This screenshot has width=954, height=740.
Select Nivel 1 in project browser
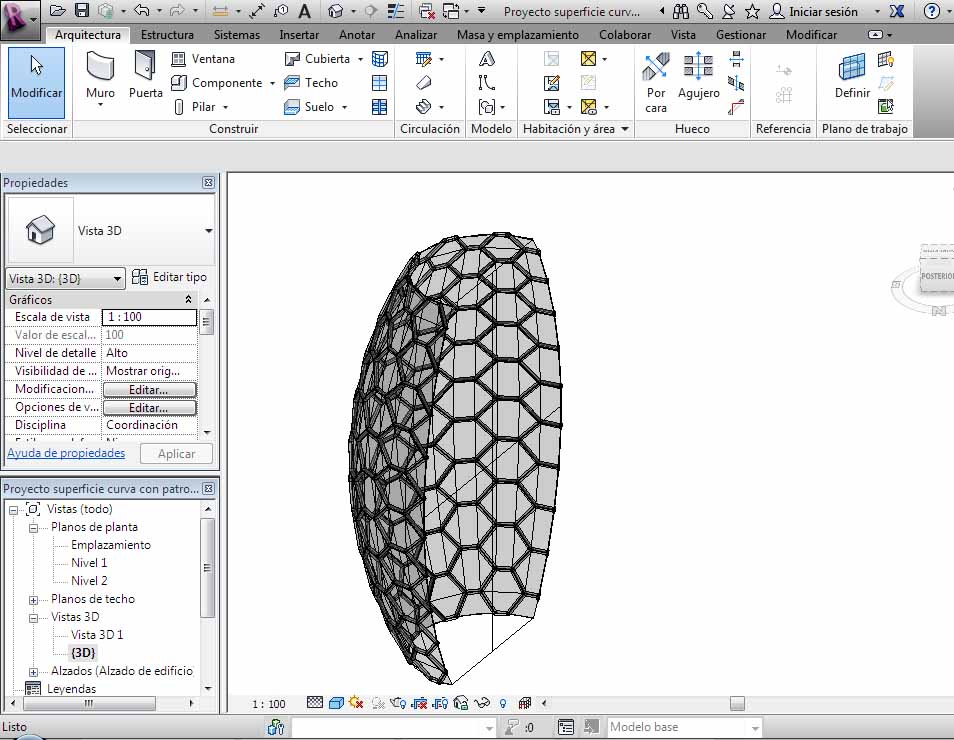pos(89,563)
